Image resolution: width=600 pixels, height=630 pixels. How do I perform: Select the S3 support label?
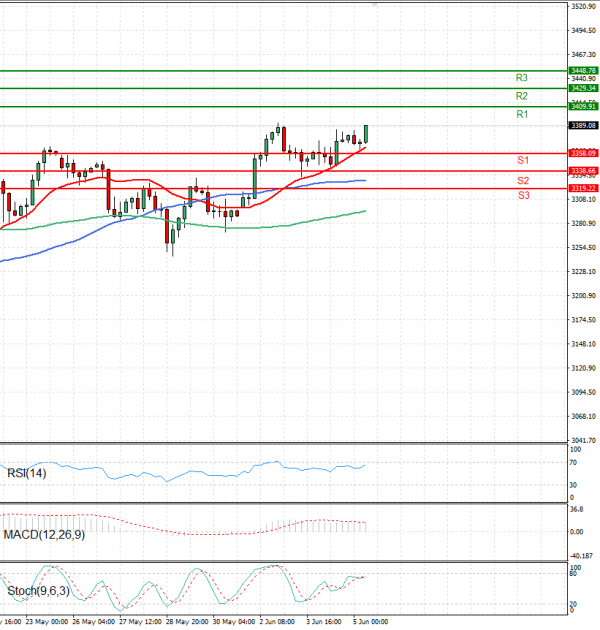pyautogui.click(x=523, y=196)
